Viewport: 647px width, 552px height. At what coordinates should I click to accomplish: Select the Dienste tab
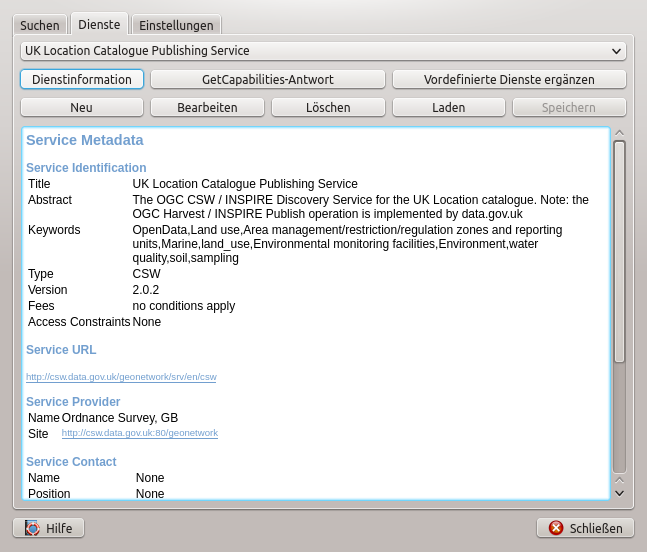tap(99, 24)
